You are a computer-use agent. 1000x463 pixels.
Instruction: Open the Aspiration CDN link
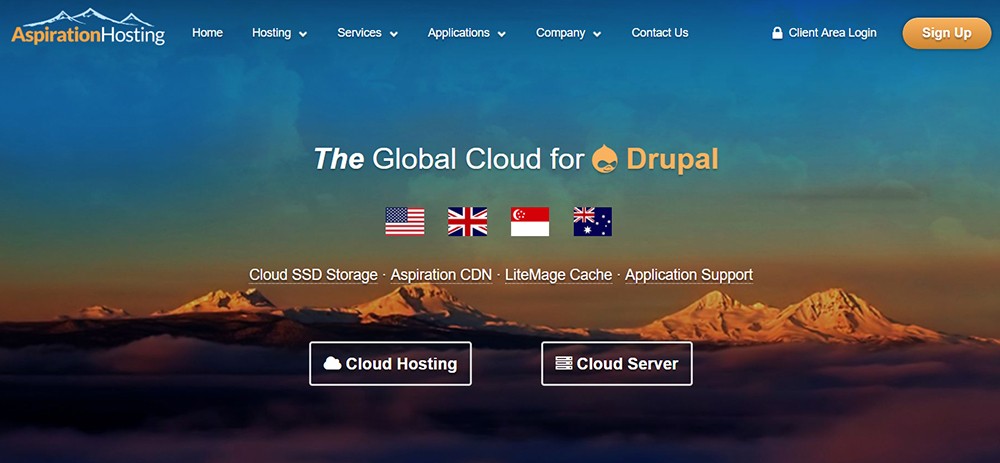pos(441,275)
